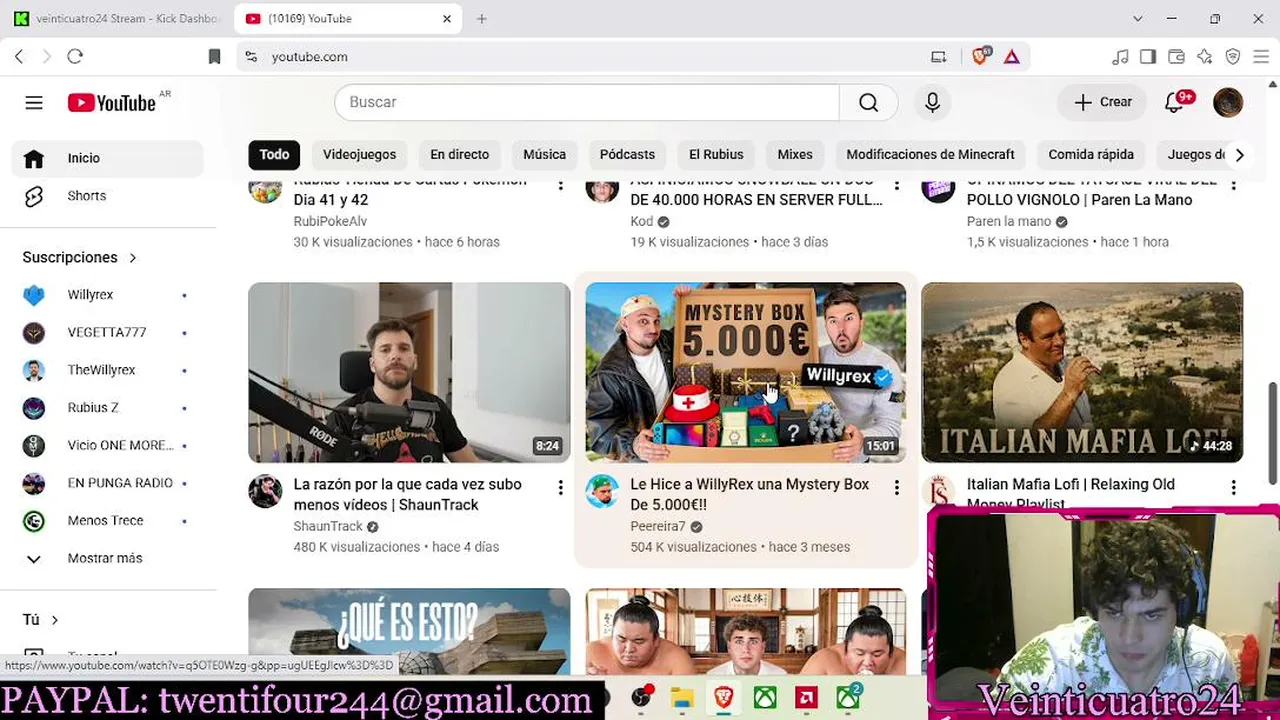The height and width of the screenshot is (720, 1280).
Task: Open Willyrex subscription
Action: pyautogui.click(x=108, y=295)
